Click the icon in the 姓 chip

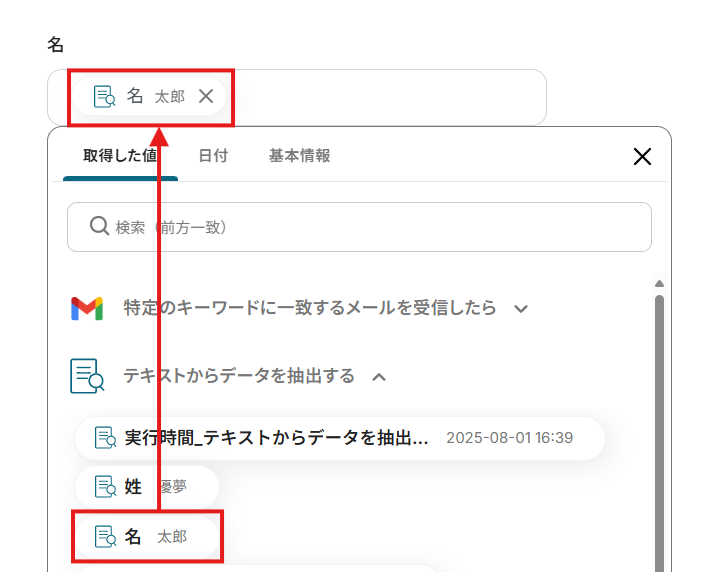pyautogui.click(x=105, y=487)
